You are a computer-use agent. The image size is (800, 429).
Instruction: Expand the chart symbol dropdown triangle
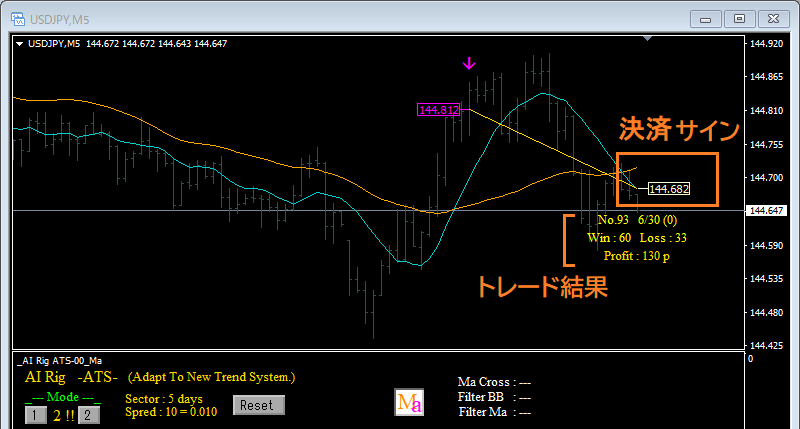(19, 44)
